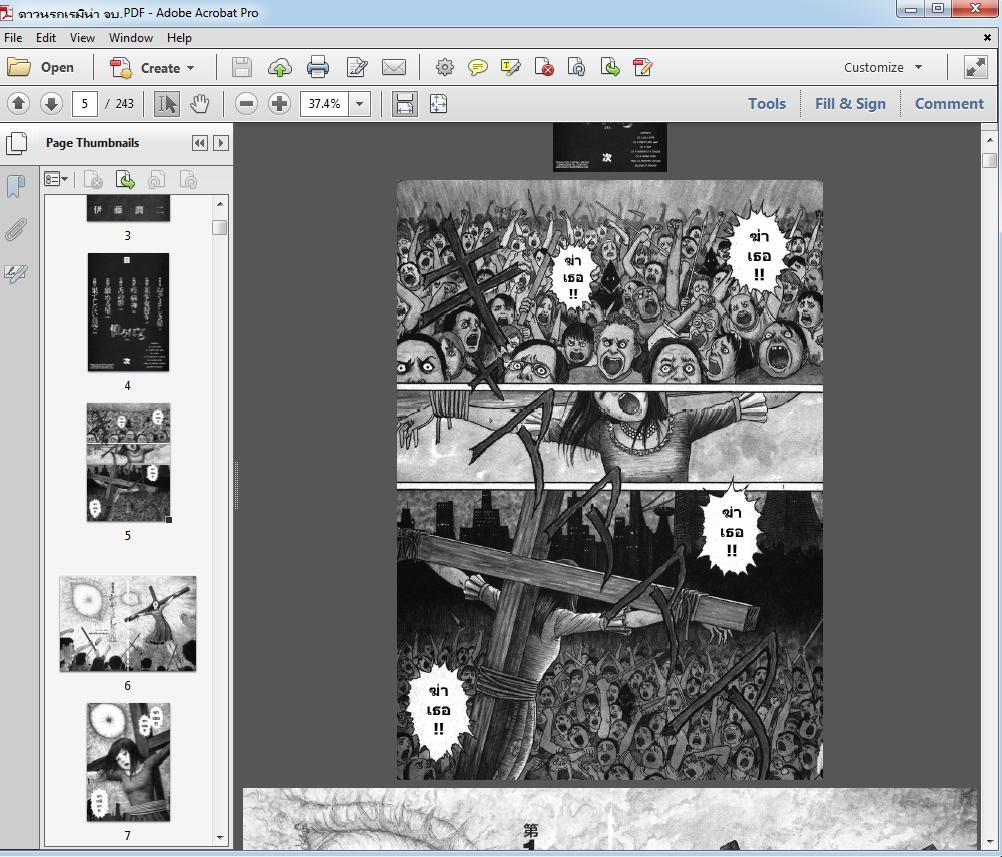Open the Help menu
This screenshot has height=857, width=1002.
click(179, 38)
